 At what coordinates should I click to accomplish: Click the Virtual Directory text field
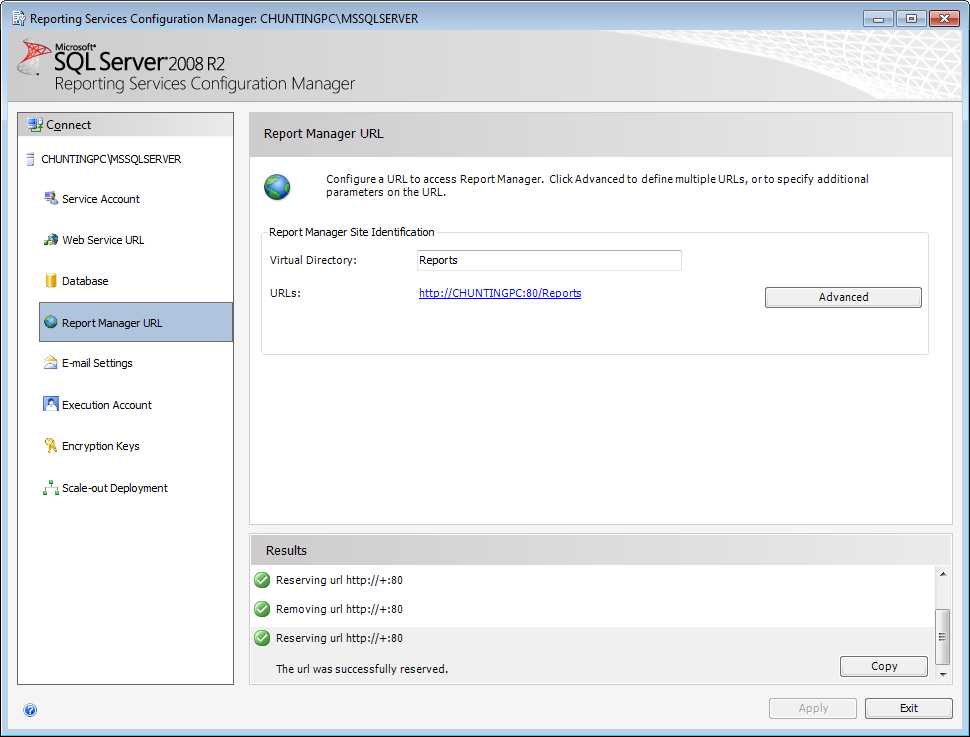(549, 260)
